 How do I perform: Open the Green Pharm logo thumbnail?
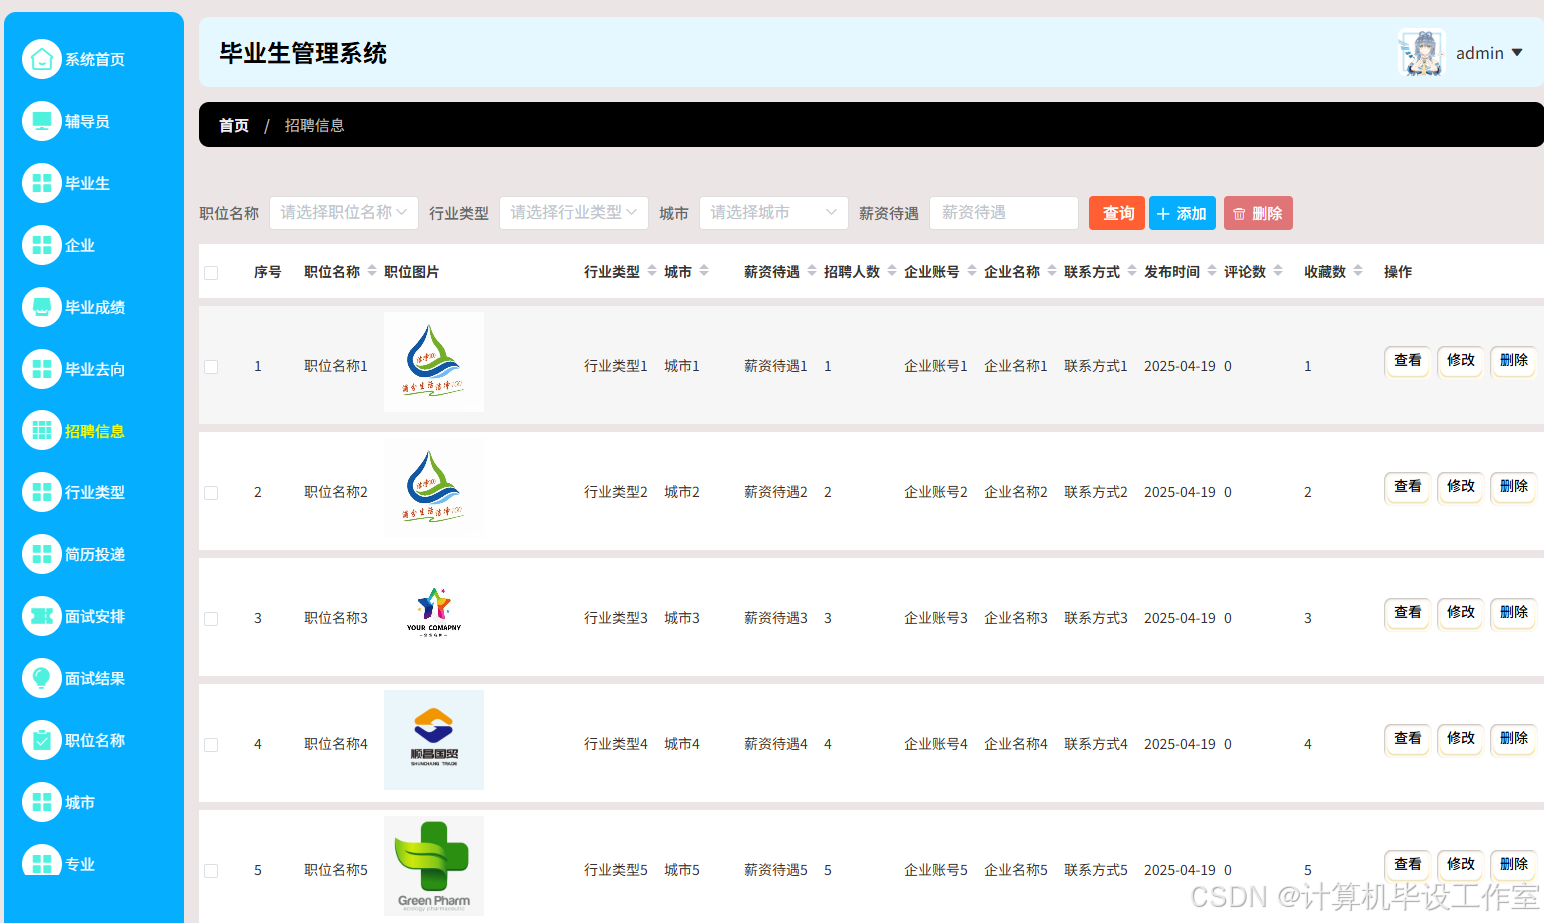click(434, 866)
